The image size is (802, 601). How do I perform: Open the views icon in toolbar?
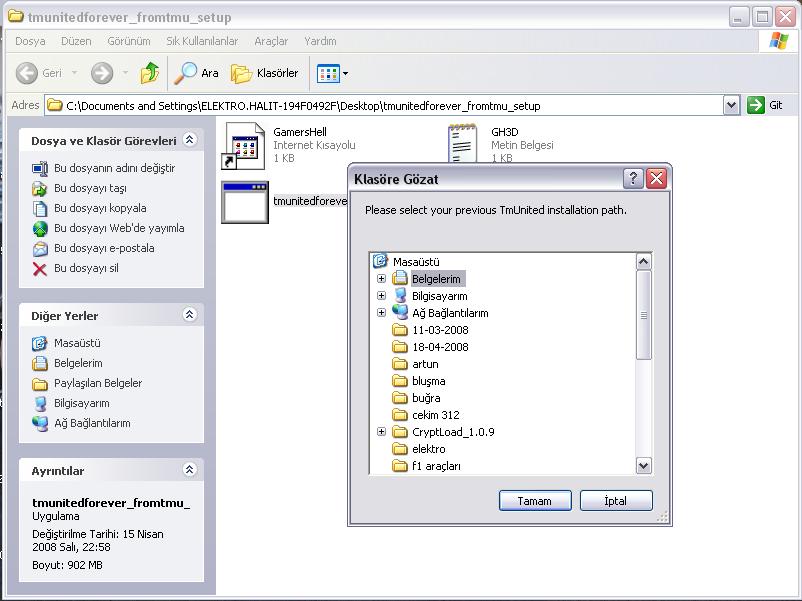pyautogui.click(x=328, y=74)
